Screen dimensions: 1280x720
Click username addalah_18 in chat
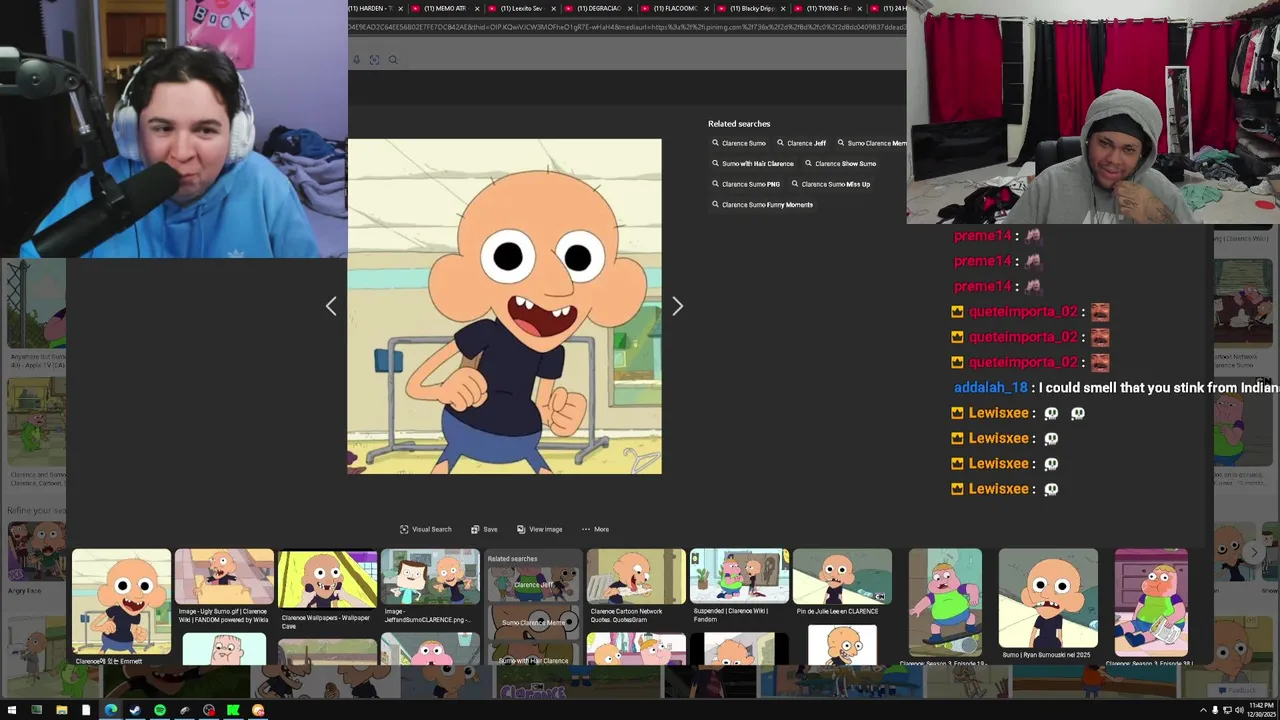(x=991, y=387)
